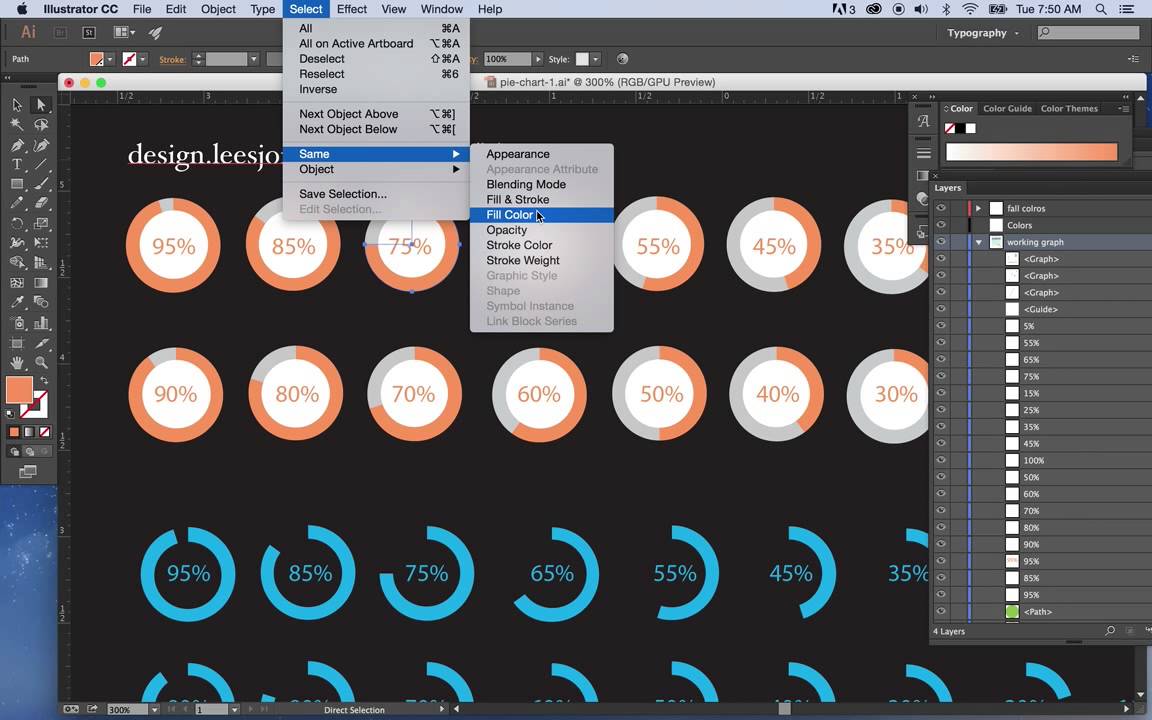The height and width of the screenshot is (720, 1152).
Task: Hide the 100% sublayer
Action: (x=940, y=461)
